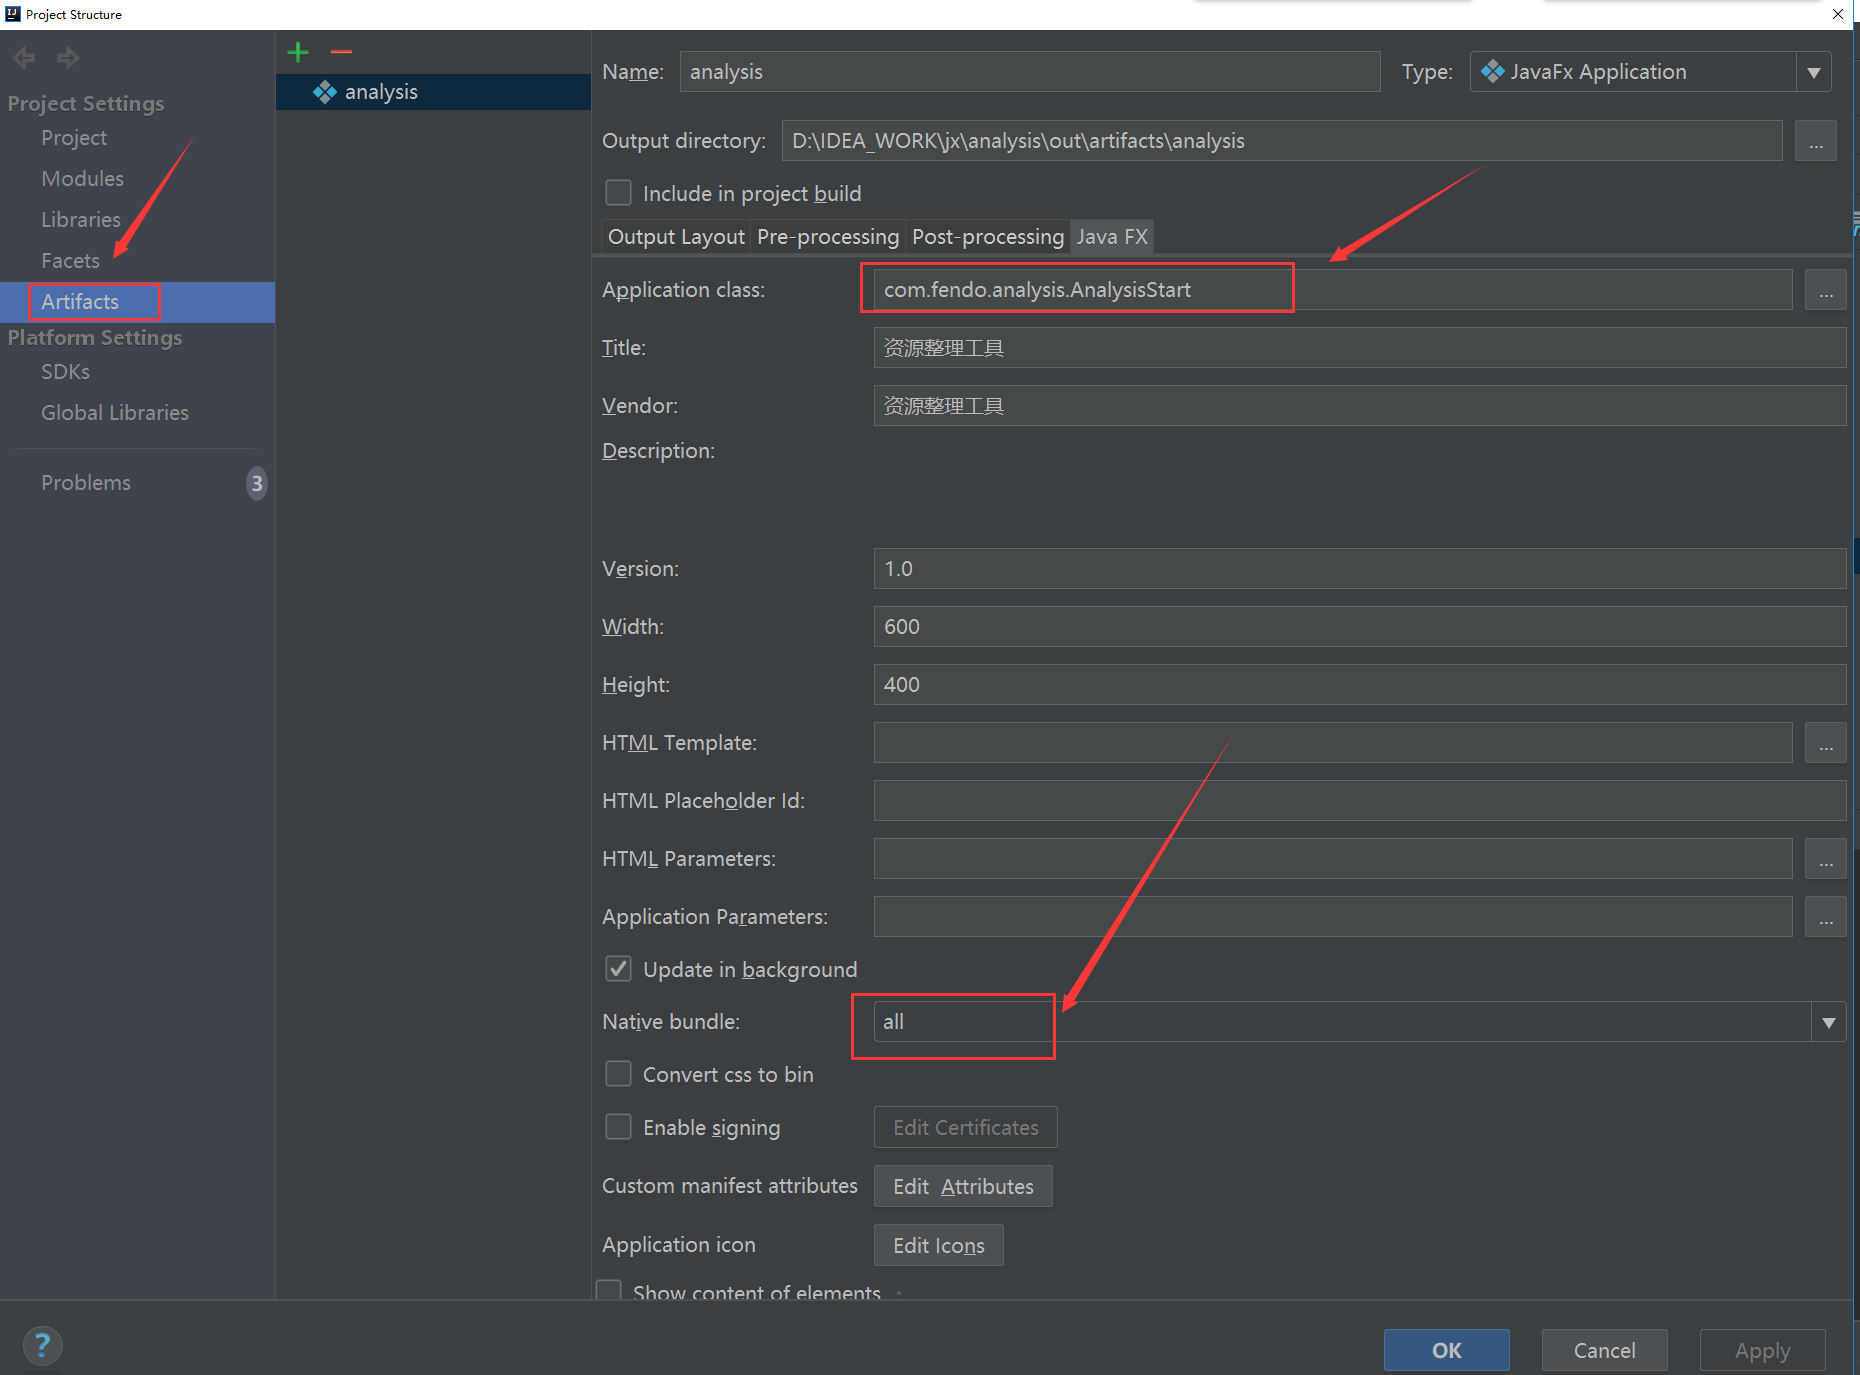Switch to the Post-processing tab
This screenshot has width=1860, height=1375.
click(x=988, y=237)
